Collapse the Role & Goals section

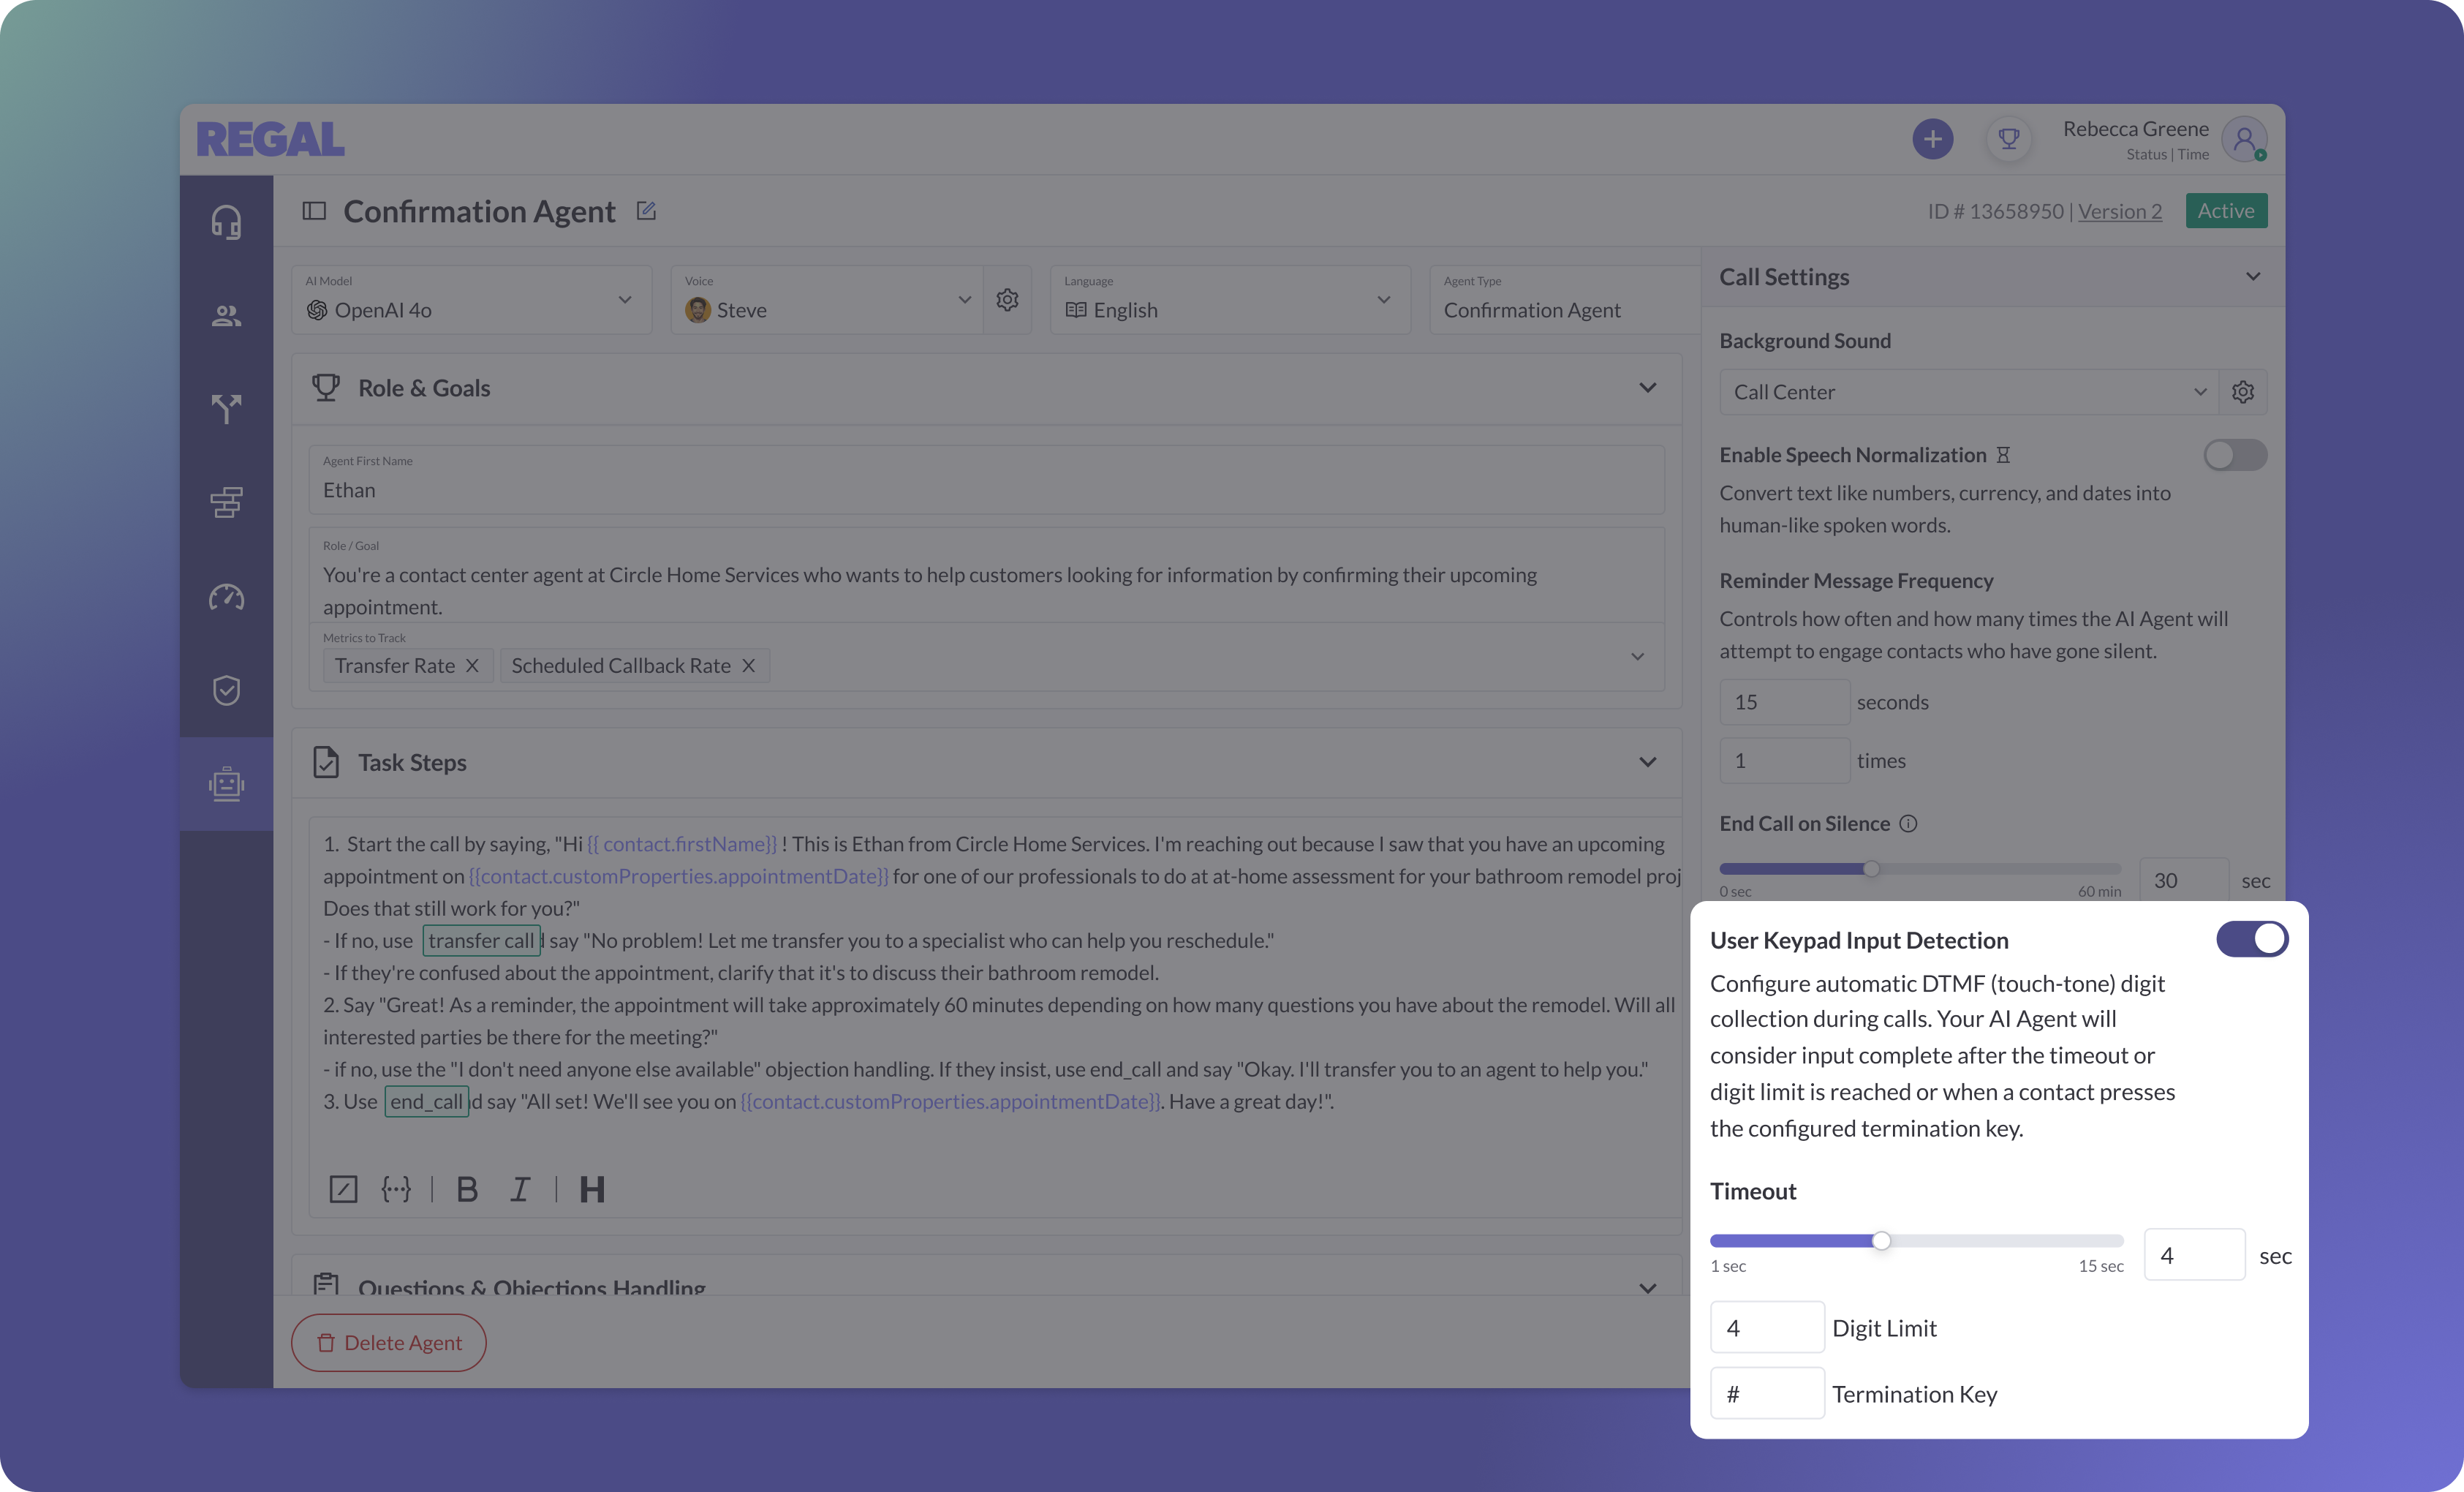click(1647, 388)
